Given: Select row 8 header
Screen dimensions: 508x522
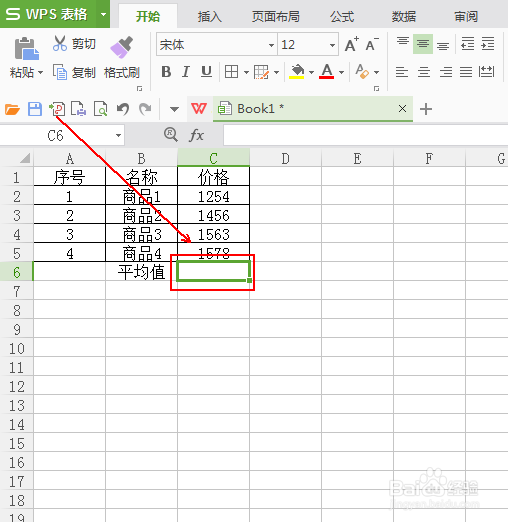Looking at the screenshot, I should (17, 310).
